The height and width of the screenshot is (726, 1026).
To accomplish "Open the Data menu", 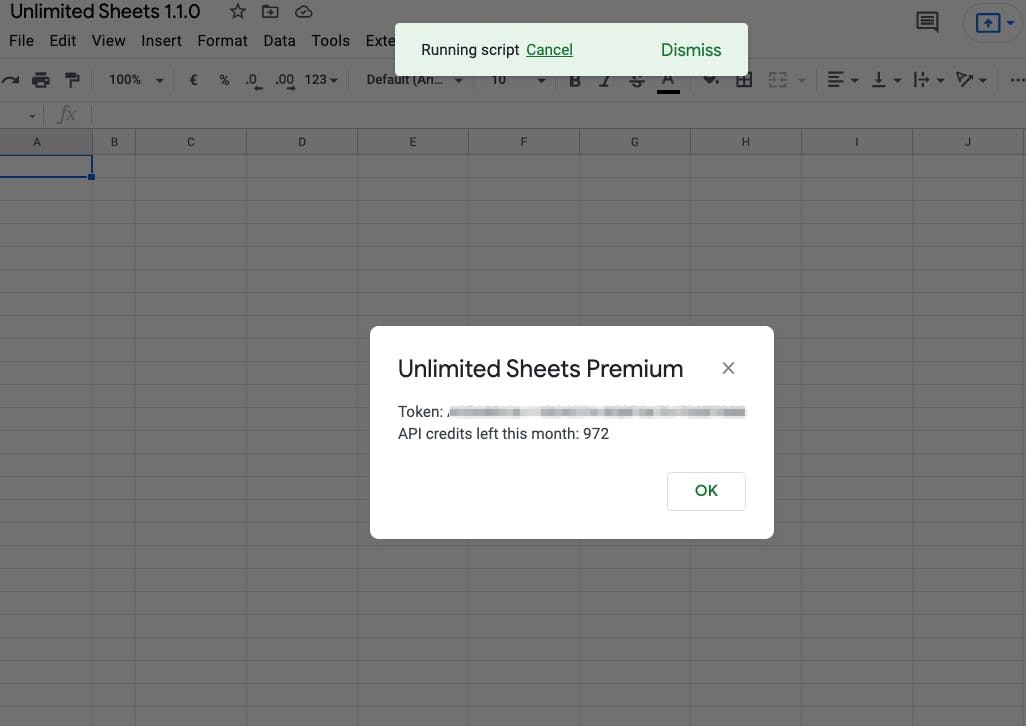I will (279, 41).
